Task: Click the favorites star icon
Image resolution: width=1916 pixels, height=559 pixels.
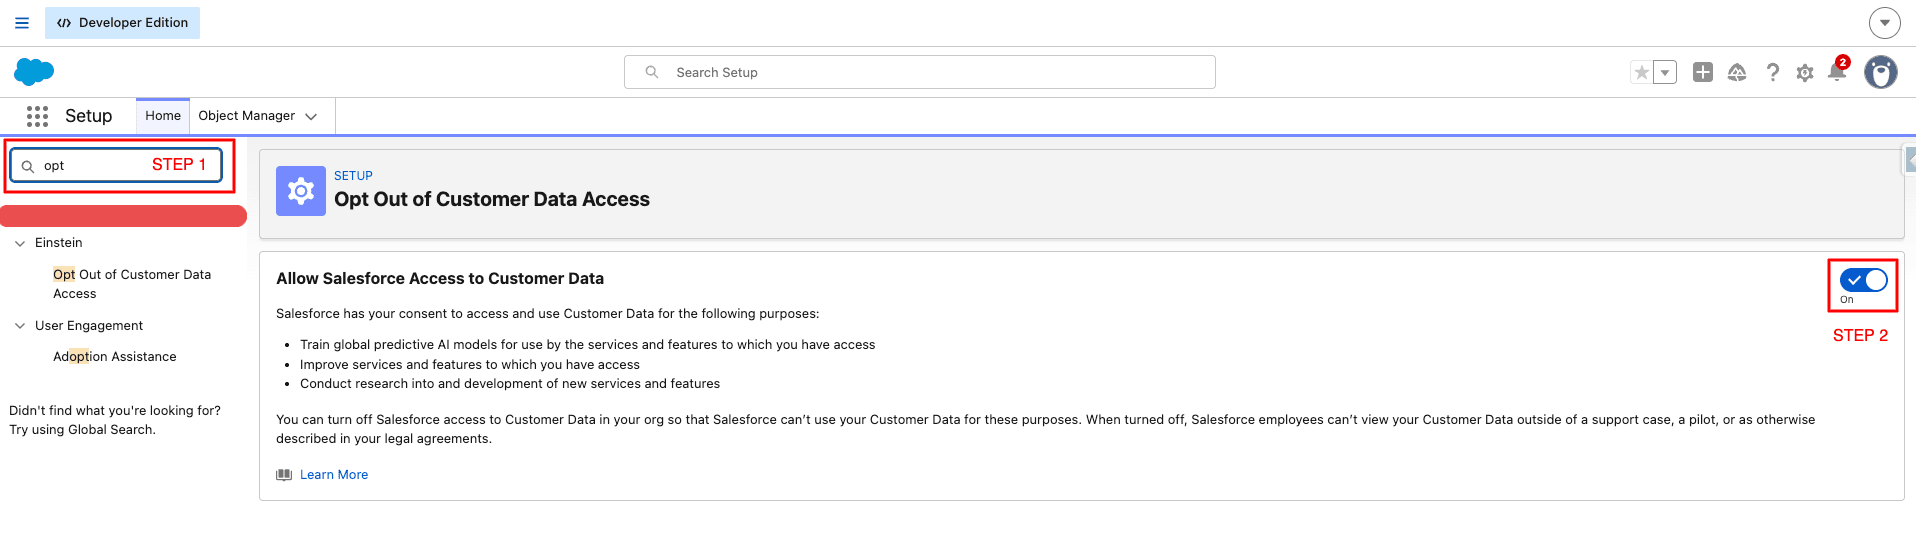Action: click(x=1641, y=72)
